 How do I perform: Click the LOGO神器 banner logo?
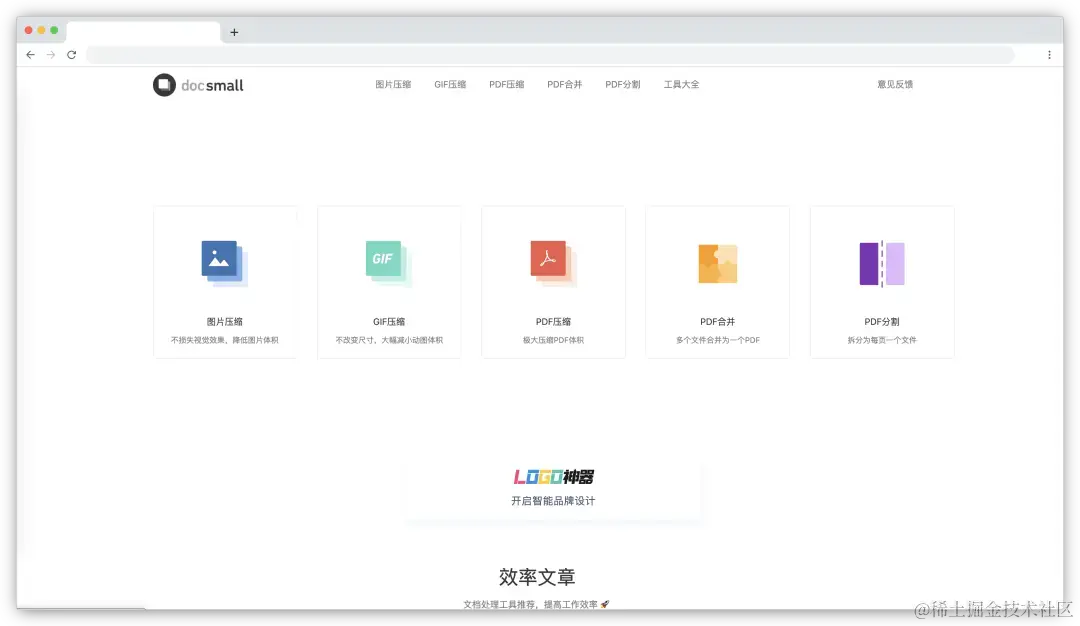553,477
